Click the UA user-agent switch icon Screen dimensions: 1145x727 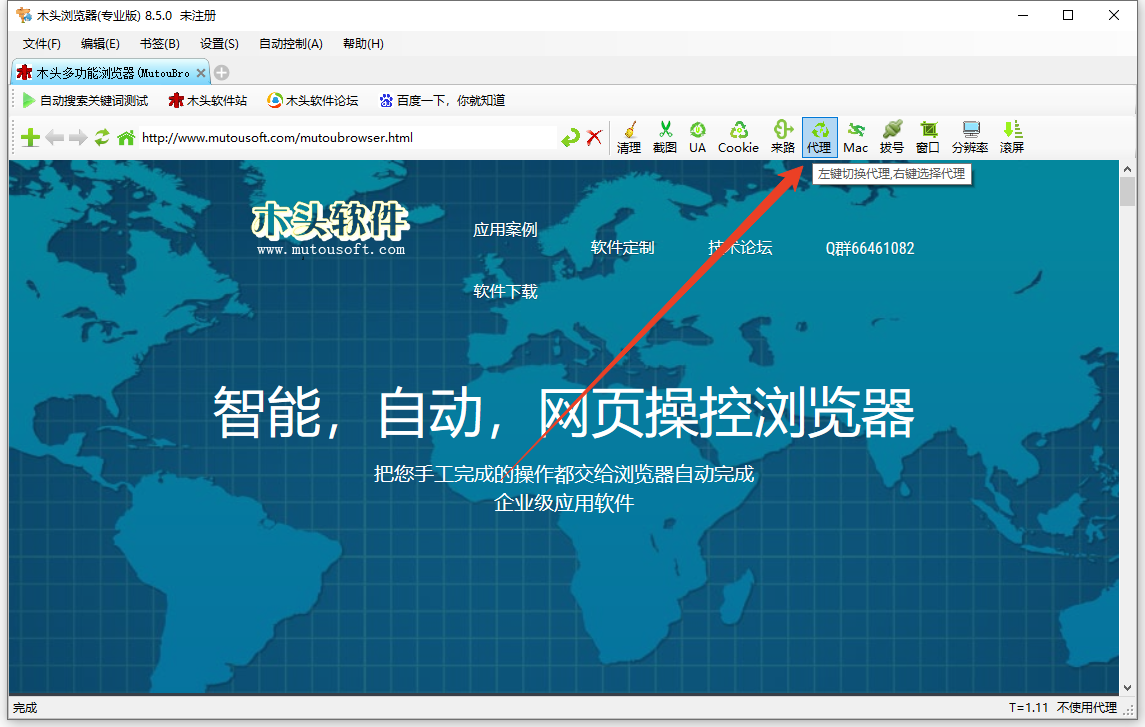click(697, 135)
